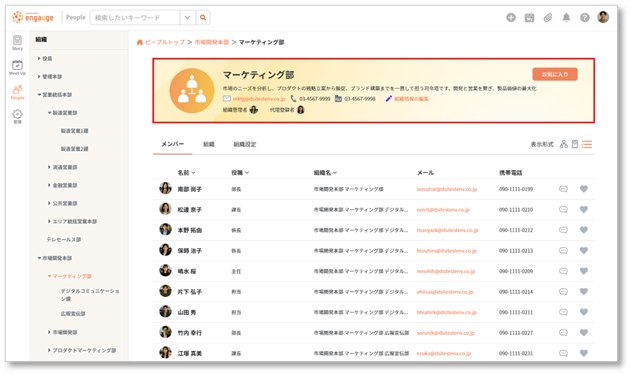This screenshot has height=375, width=631.
Task: Click the engauge logo
Action: click(33, 17)
